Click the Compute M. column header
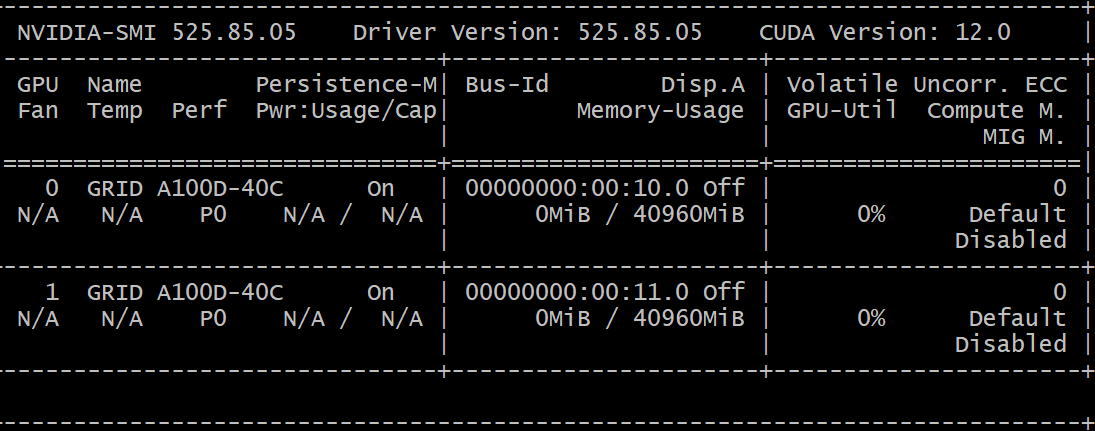 coord(996,110)
